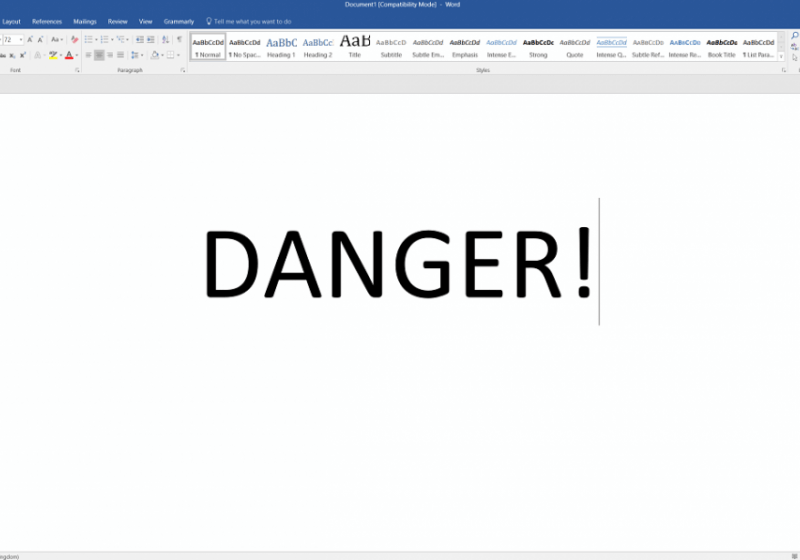Click the Tell me what you want to do box
The width and height of the screenshot is (800, 560).
(253, 21)
